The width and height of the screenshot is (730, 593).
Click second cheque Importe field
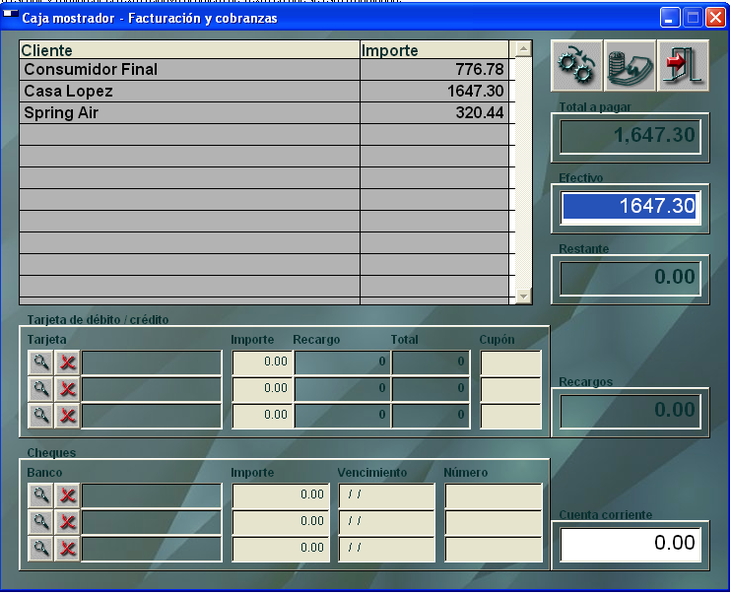[281, 522]
